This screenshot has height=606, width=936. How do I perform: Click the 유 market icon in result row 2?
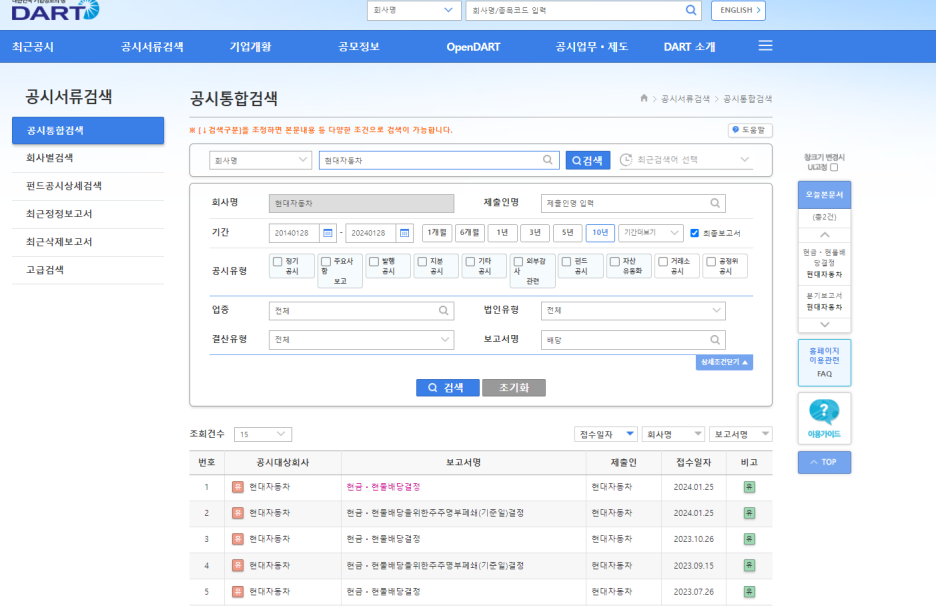pos(238,513)
